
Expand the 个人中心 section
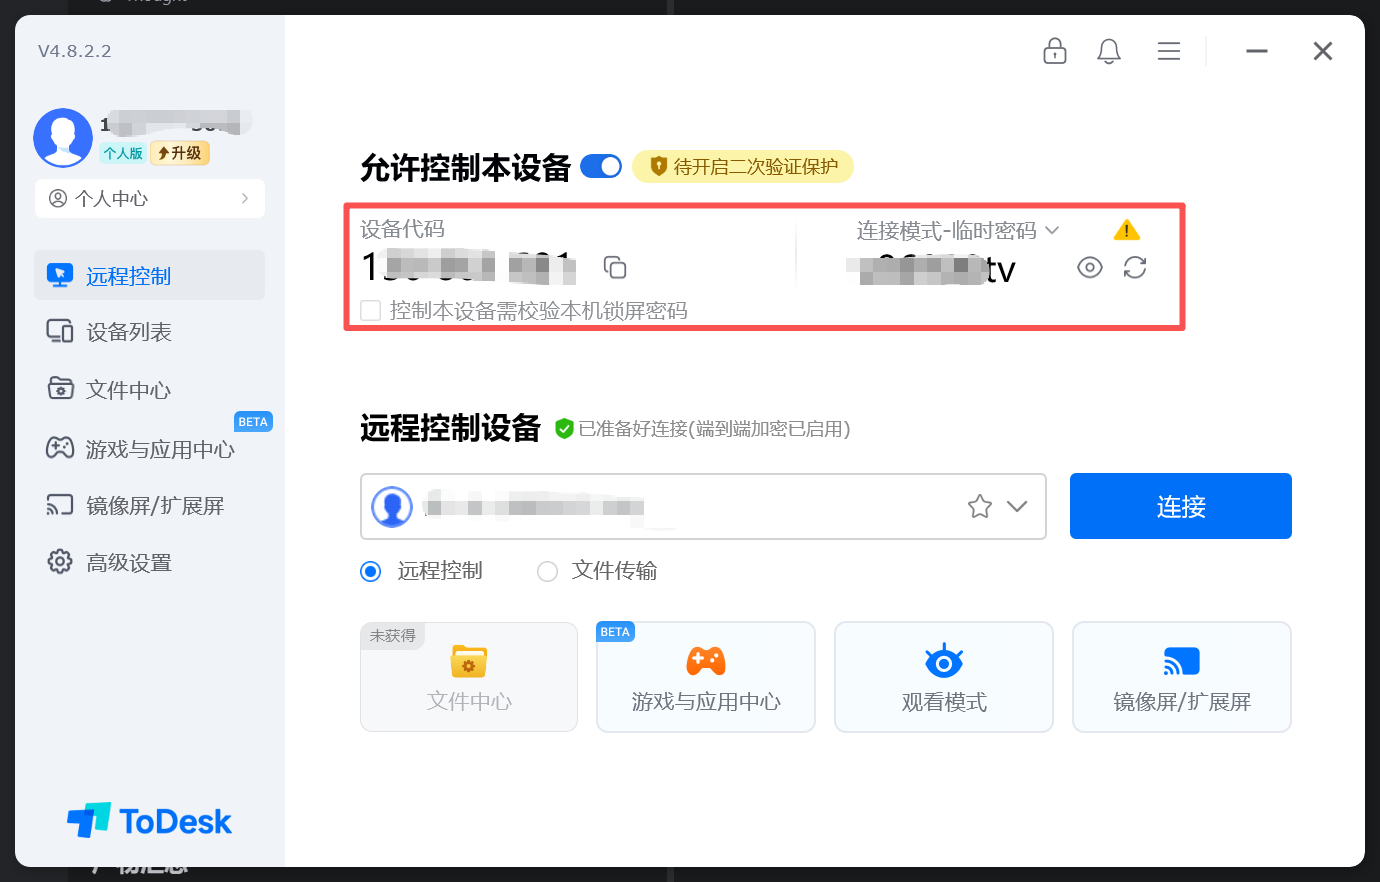[149, 198]
